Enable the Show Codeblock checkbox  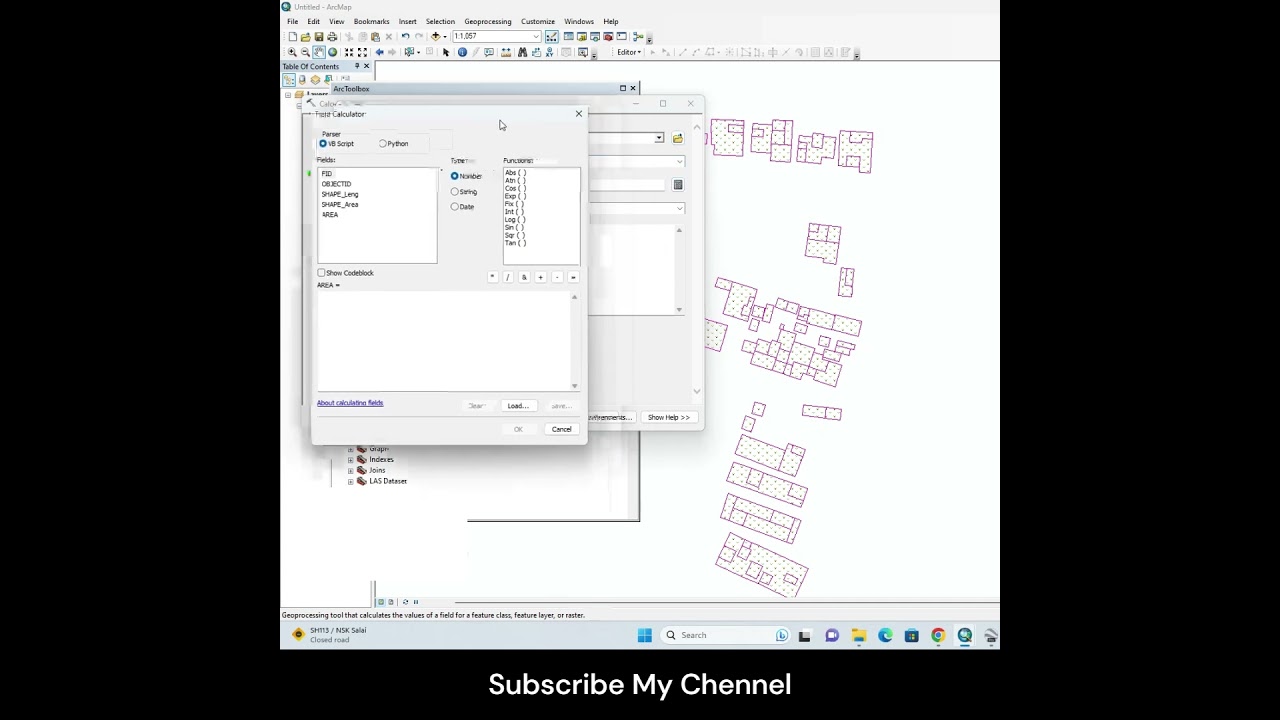322,273
